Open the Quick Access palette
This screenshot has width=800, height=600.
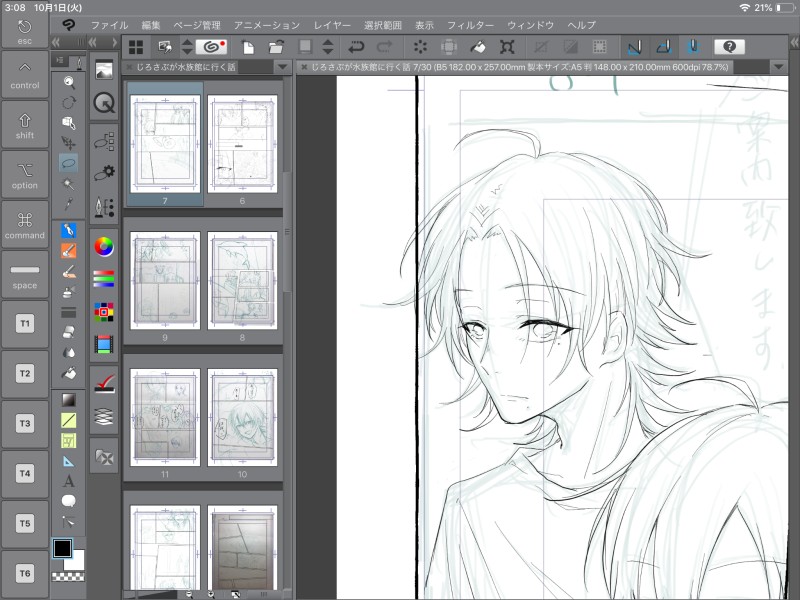click(x=103, y=102)
